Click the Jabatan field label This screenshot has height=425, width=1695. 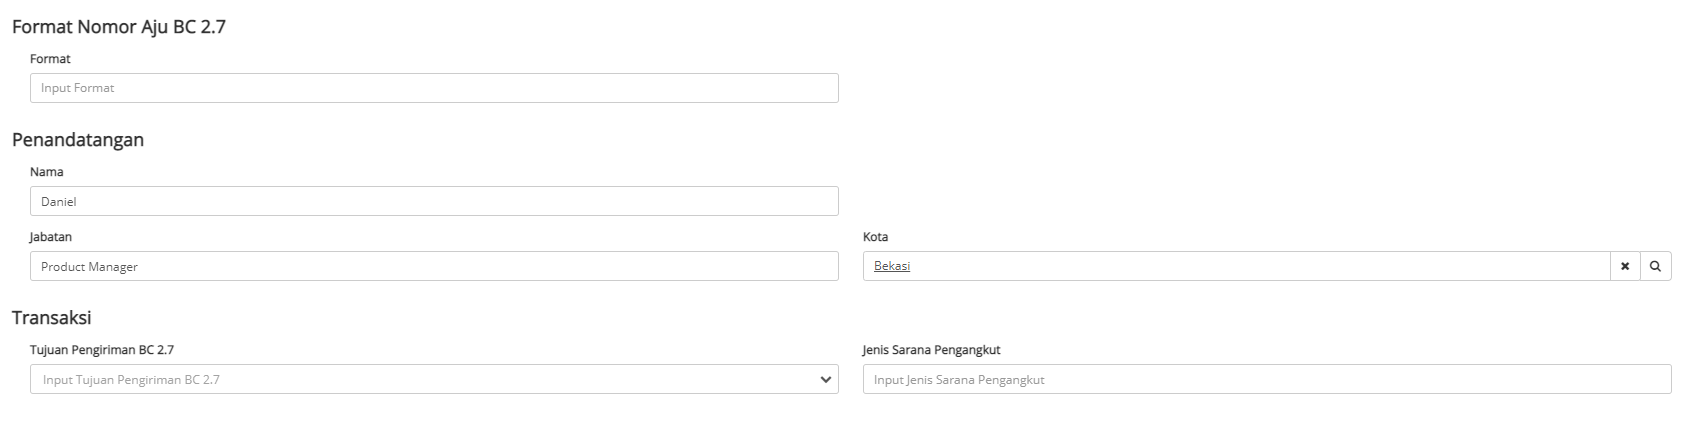51,237
